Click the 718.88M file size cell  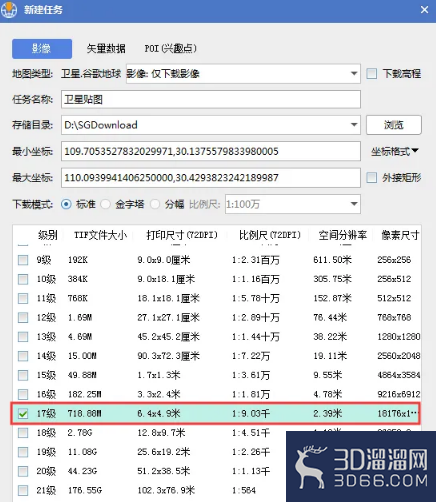(85, 414)
